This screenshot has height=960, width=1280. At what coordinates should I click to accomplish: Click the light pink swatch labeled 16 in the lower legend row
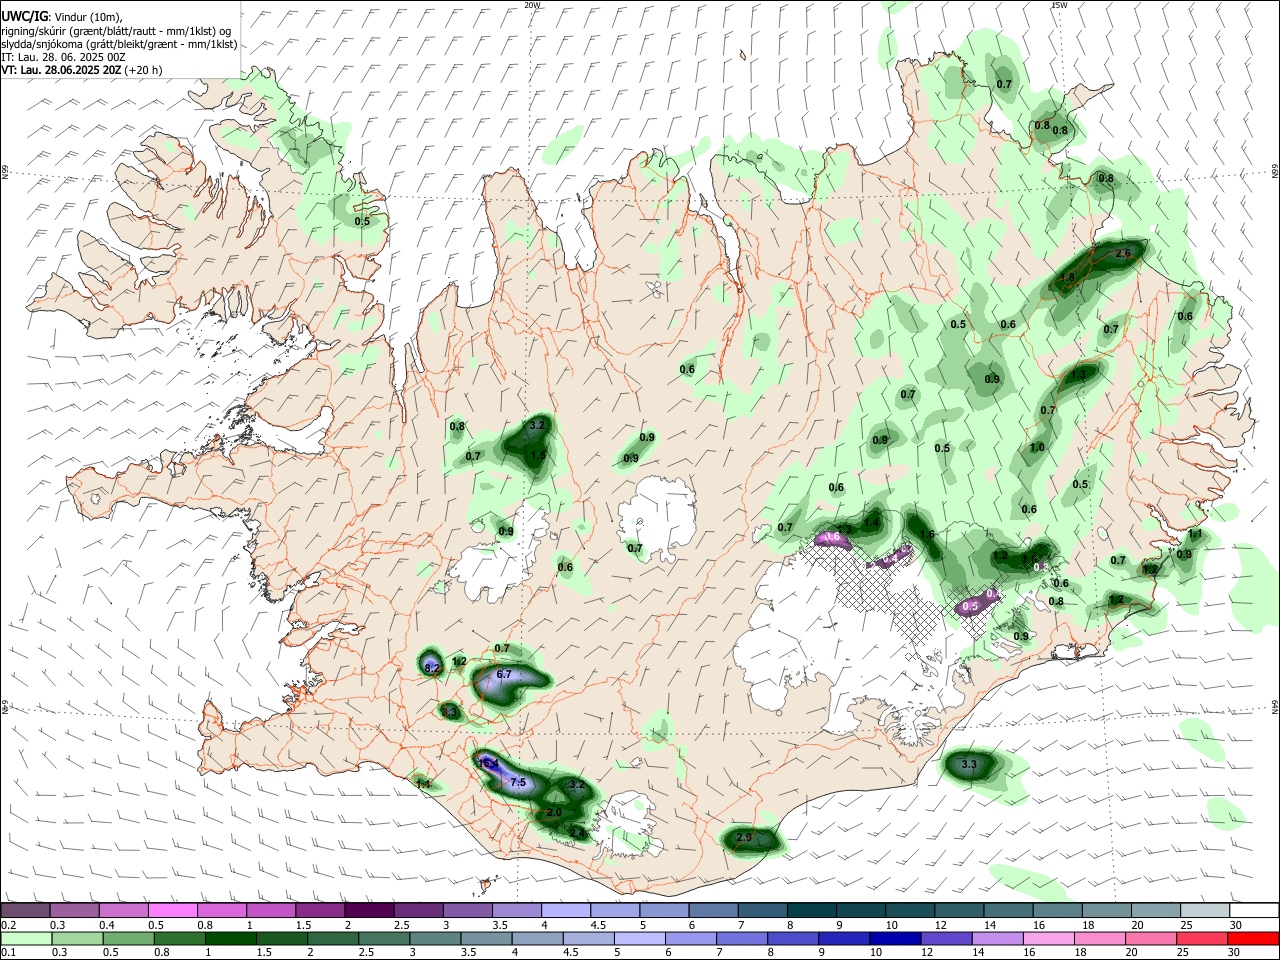click(1048, 939)
